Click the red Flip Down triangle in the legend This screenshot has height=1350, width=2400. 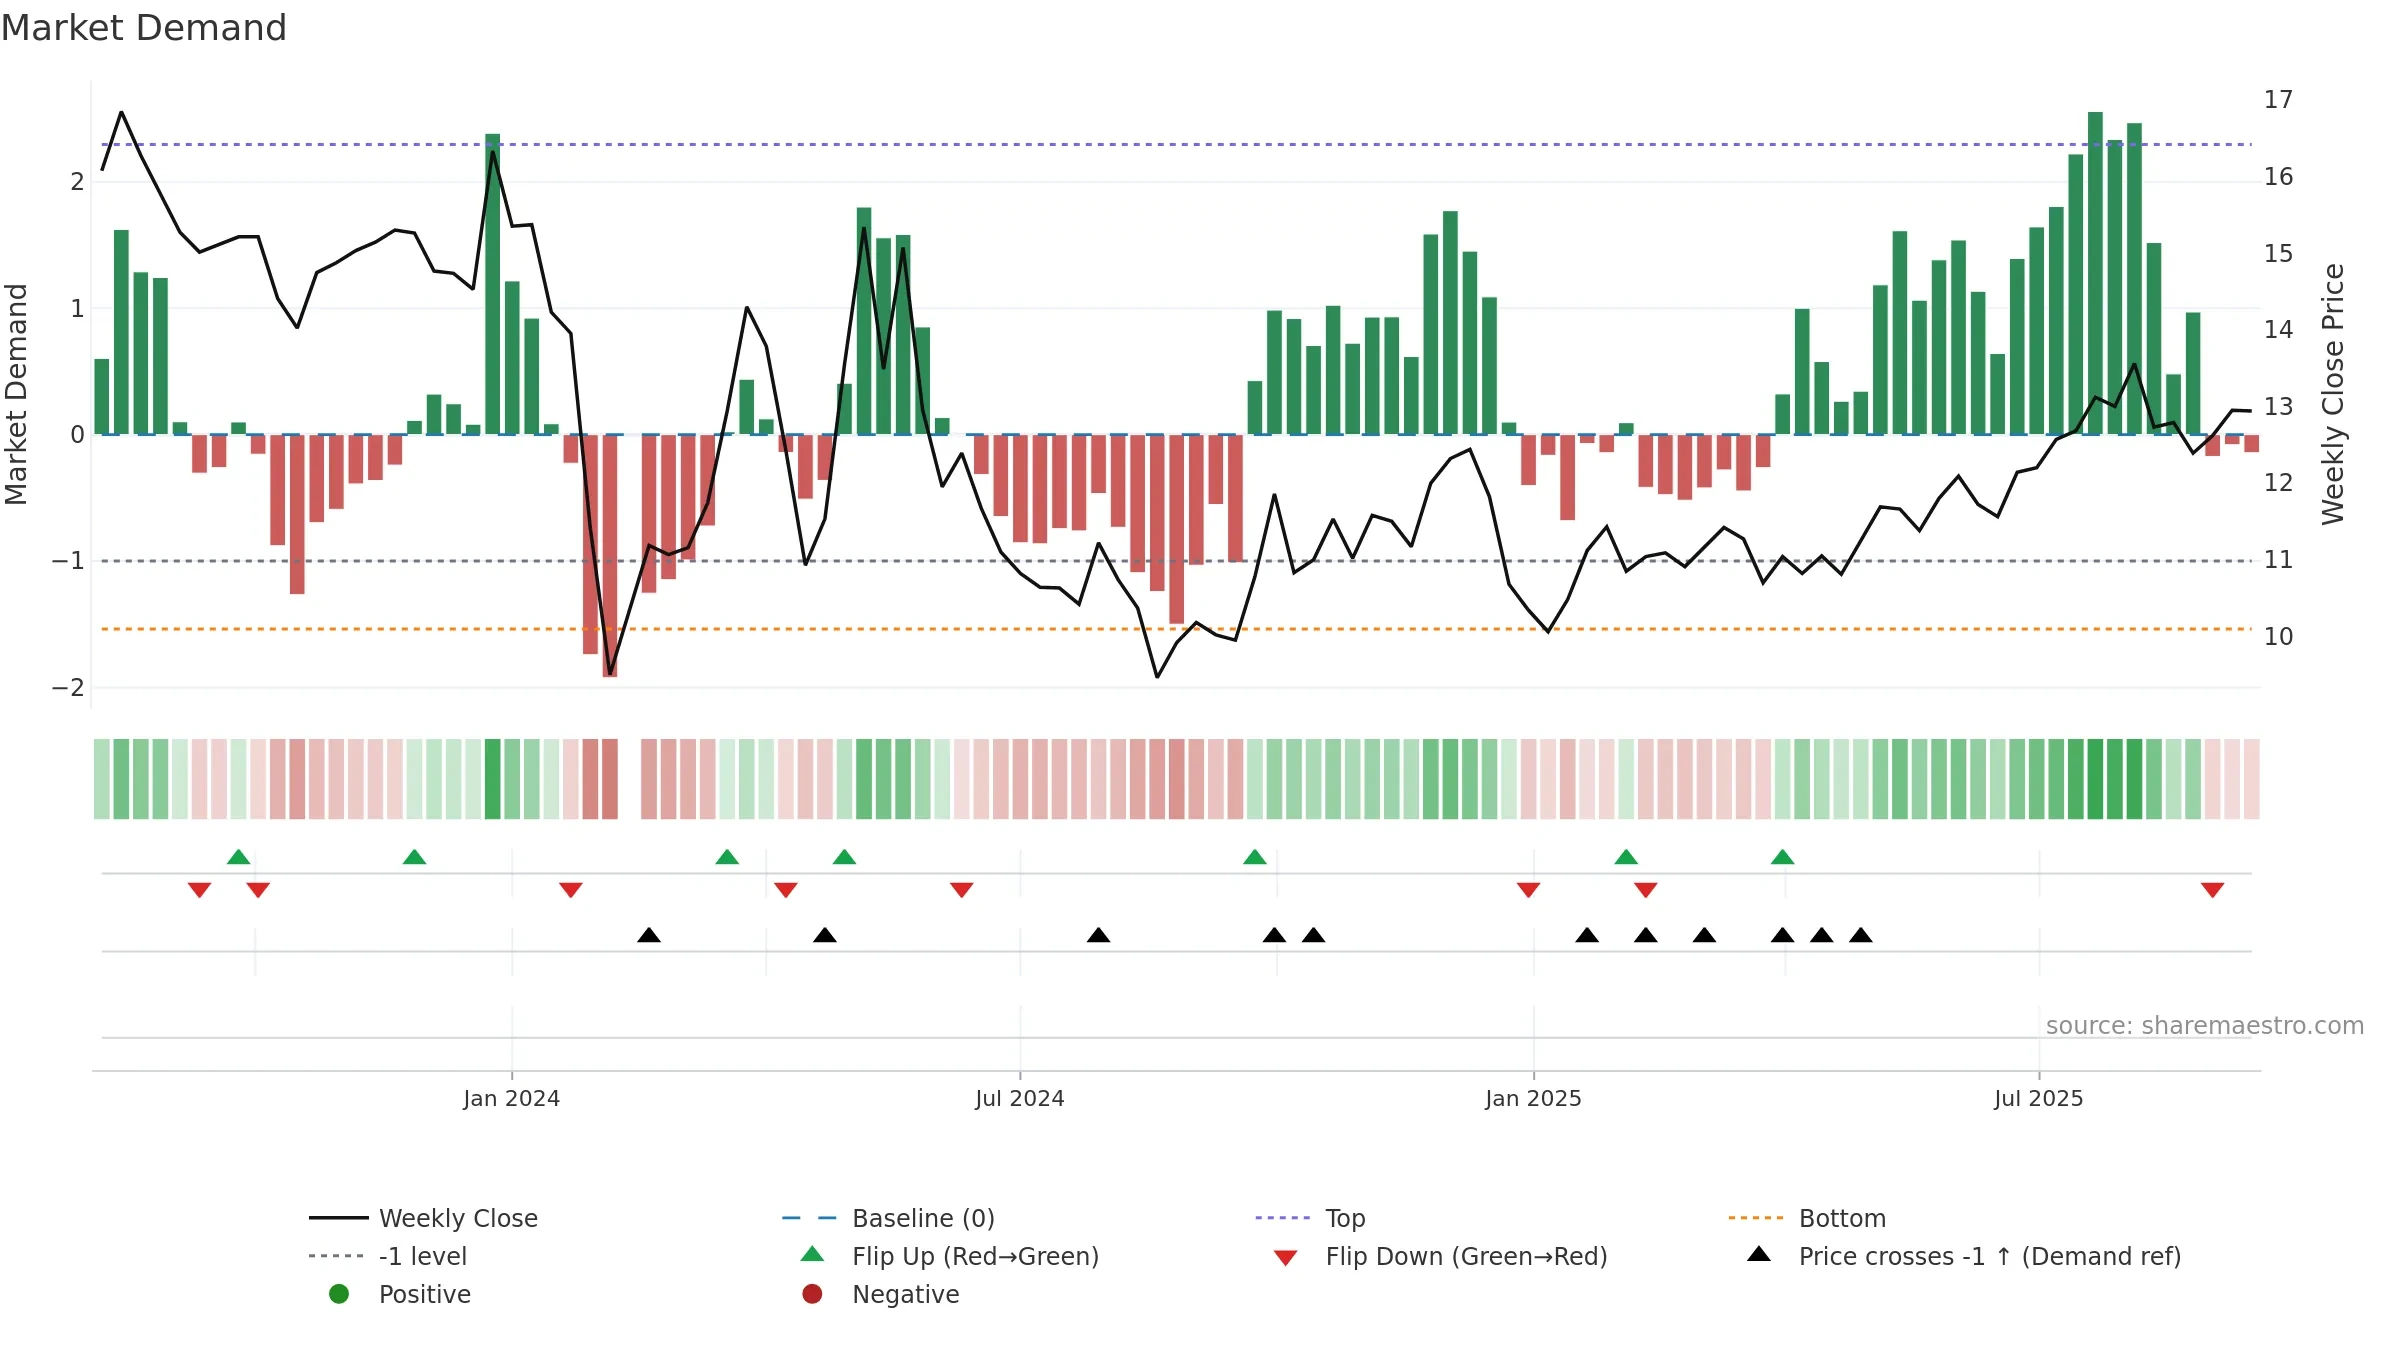point(1286,1258)
